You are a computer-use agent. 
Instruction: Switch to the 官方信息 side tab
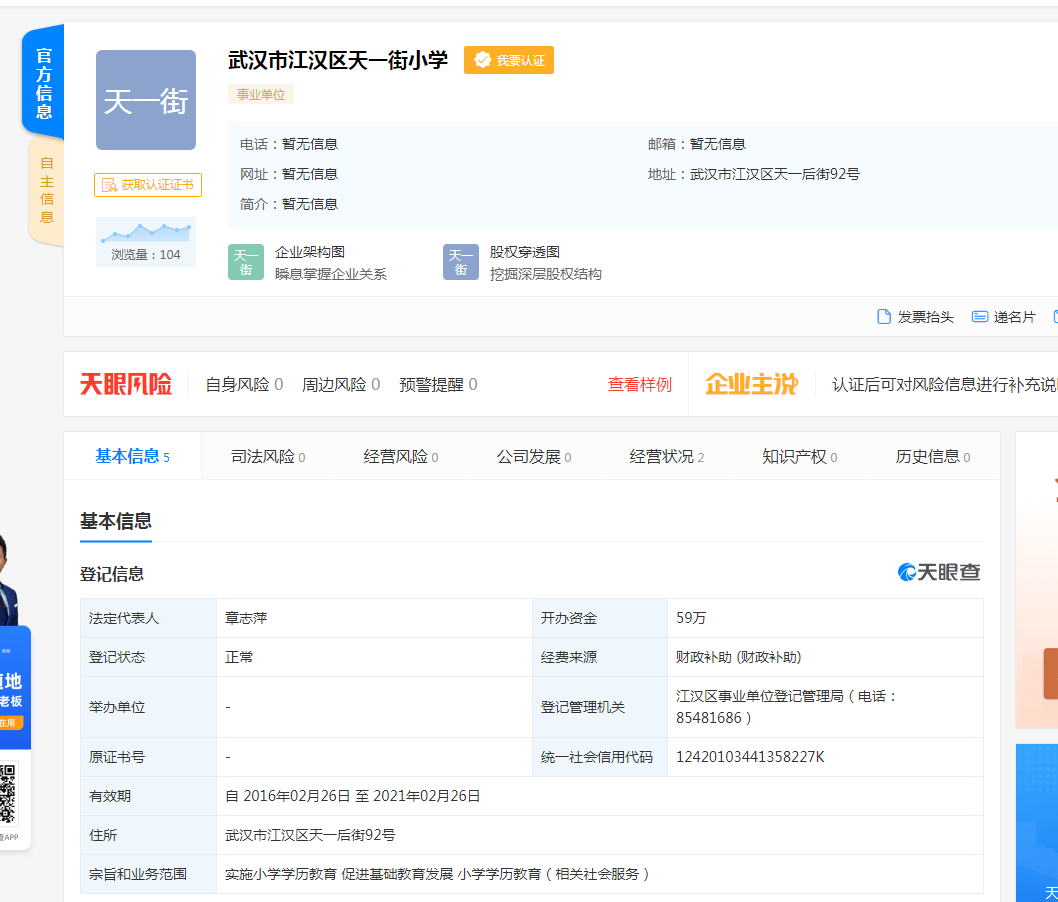tap(44, 82)
